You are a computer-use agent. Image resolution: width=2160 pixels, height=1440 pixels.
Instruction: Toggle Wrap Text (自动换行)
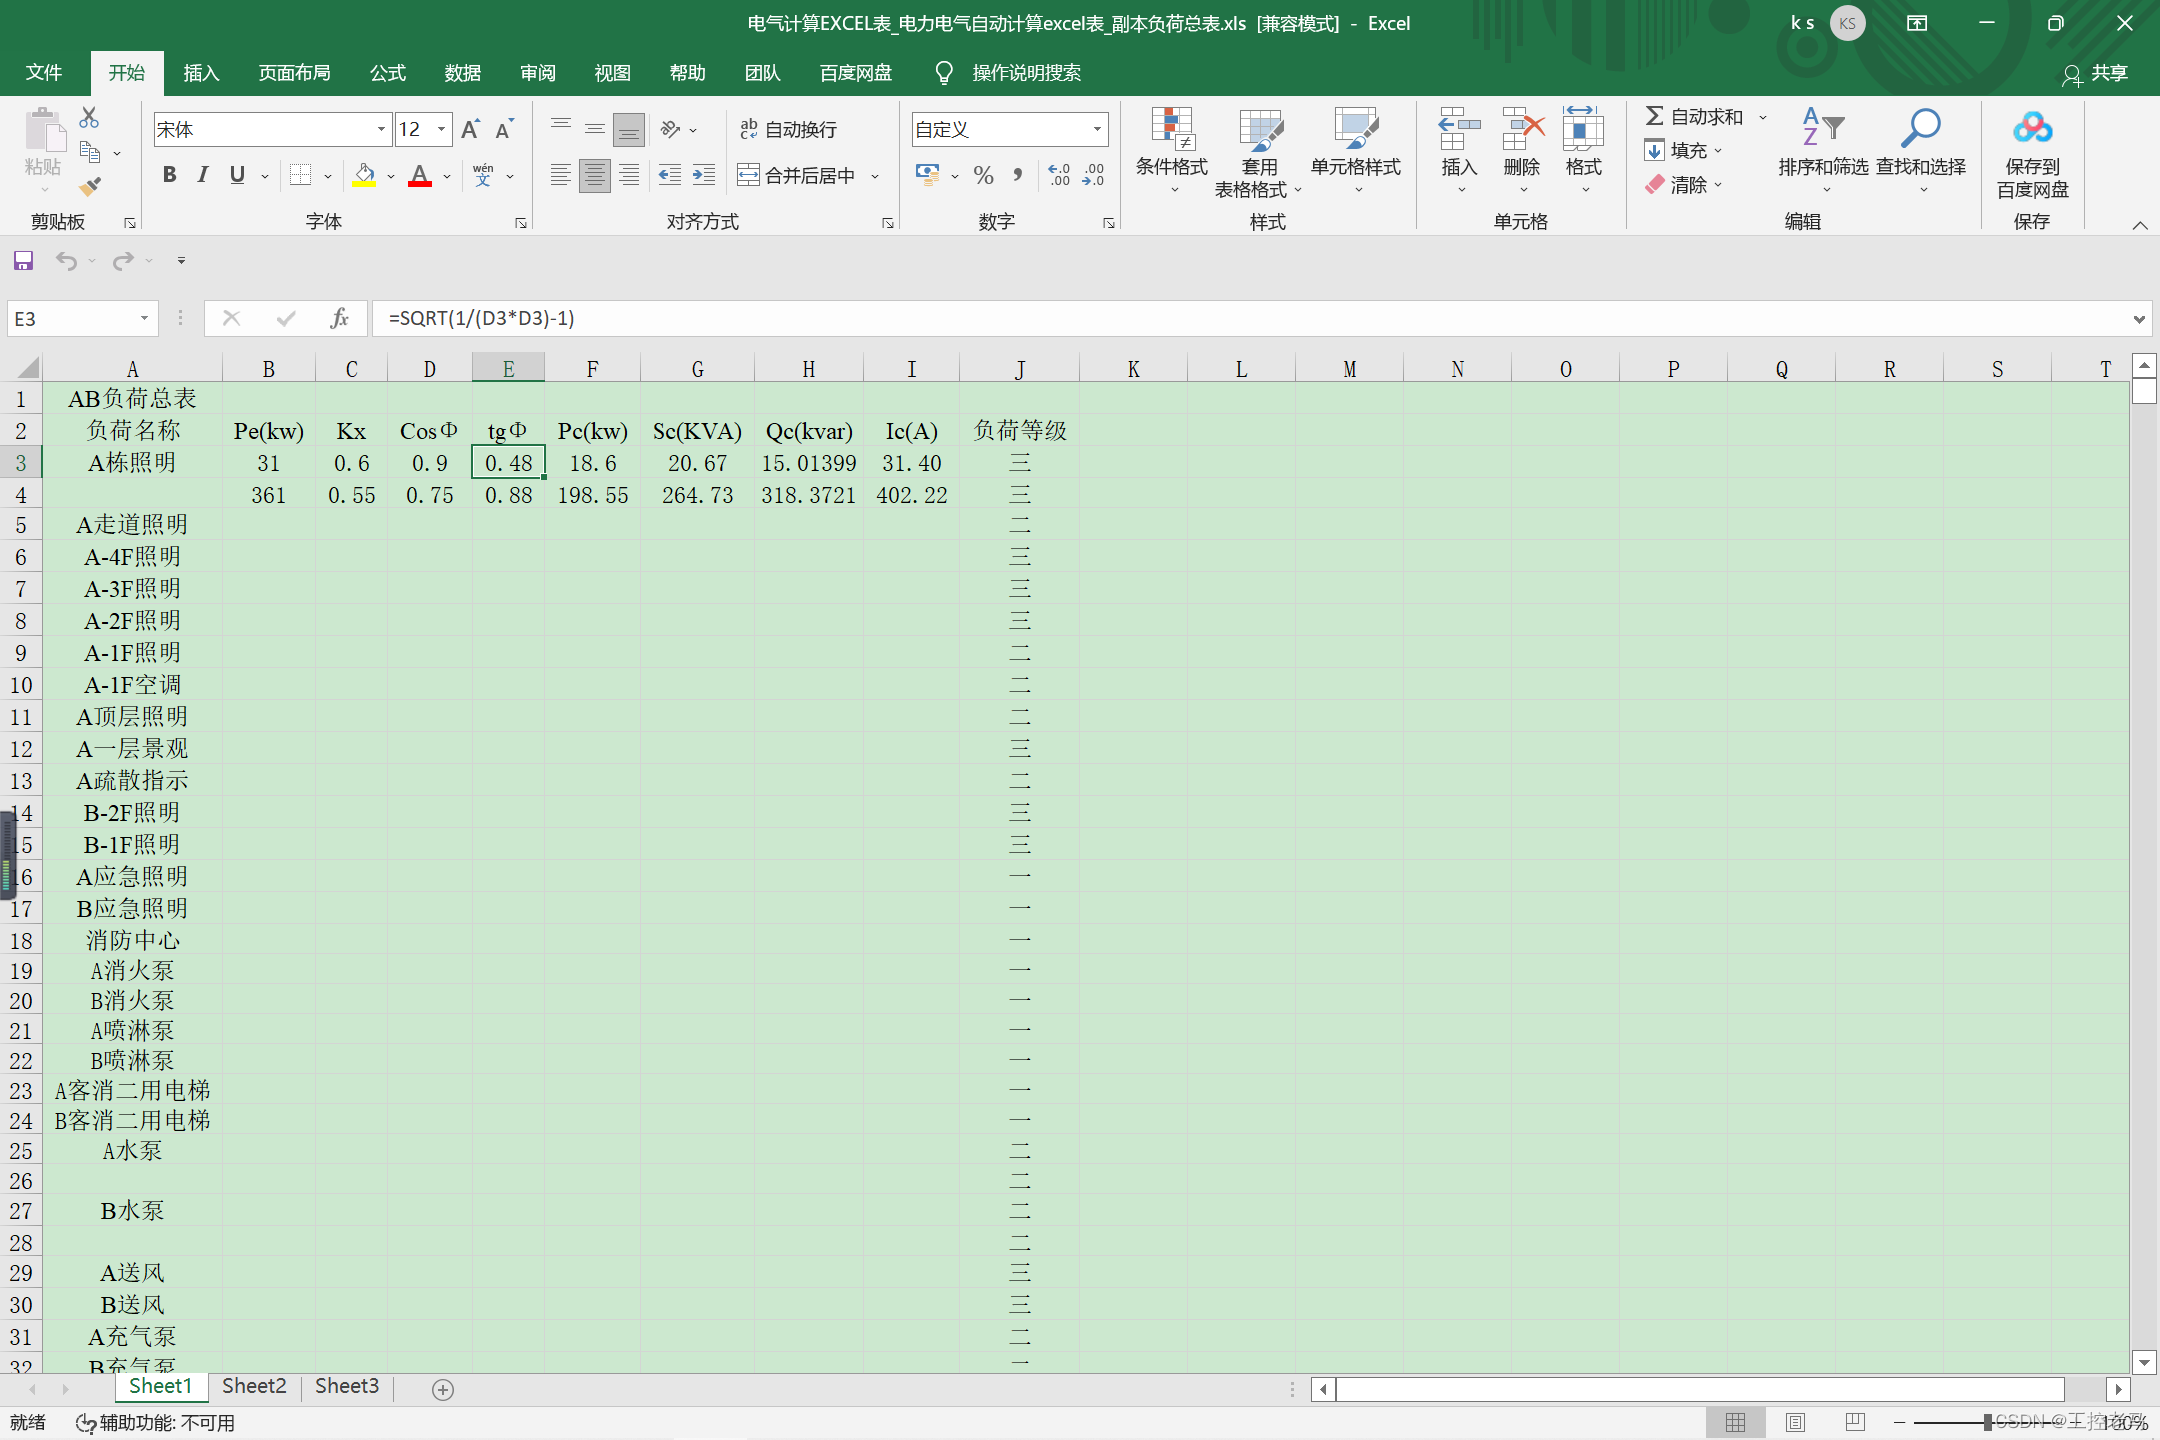point(788,129)
